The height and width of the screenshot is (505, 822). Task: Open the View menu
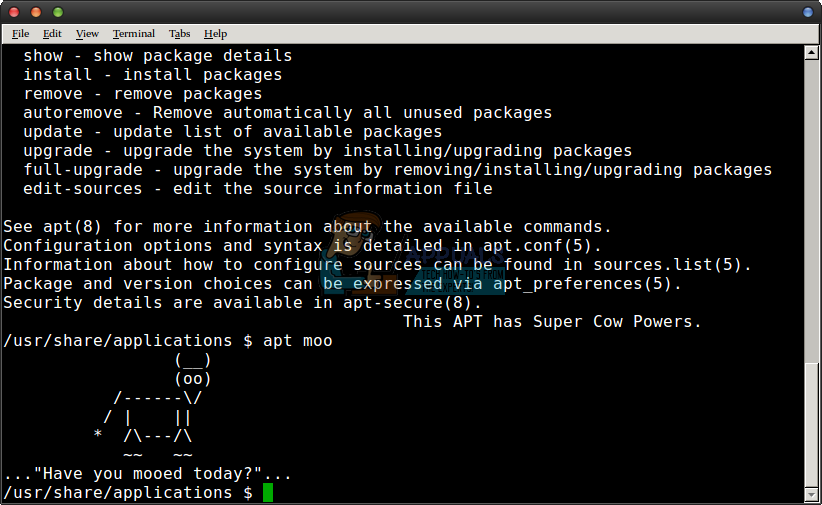point(87,34)
